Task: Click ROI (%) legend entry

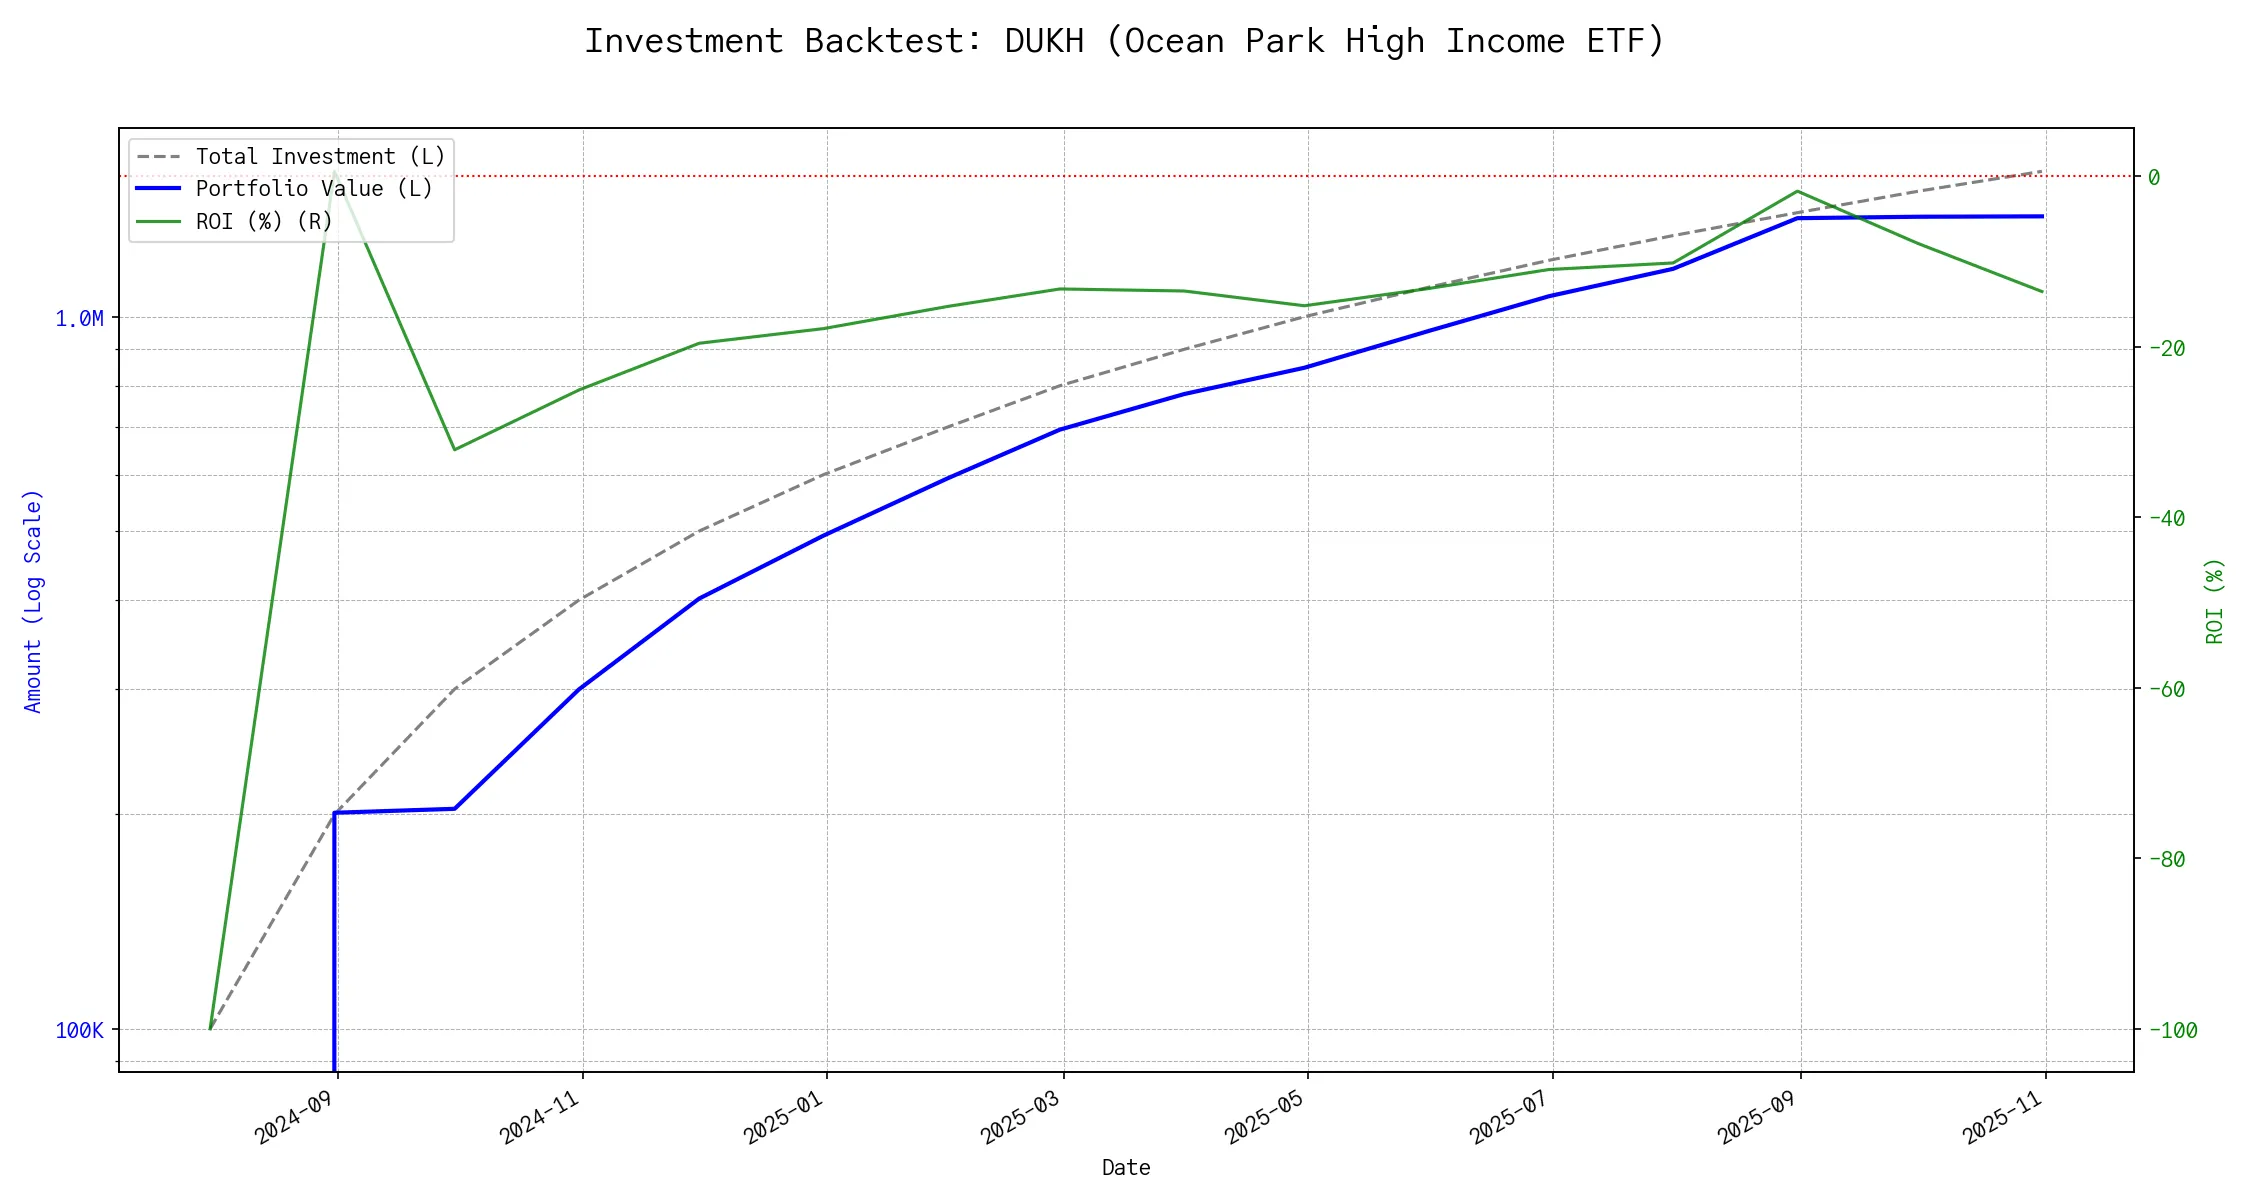Action: click(x=264, y=221)
